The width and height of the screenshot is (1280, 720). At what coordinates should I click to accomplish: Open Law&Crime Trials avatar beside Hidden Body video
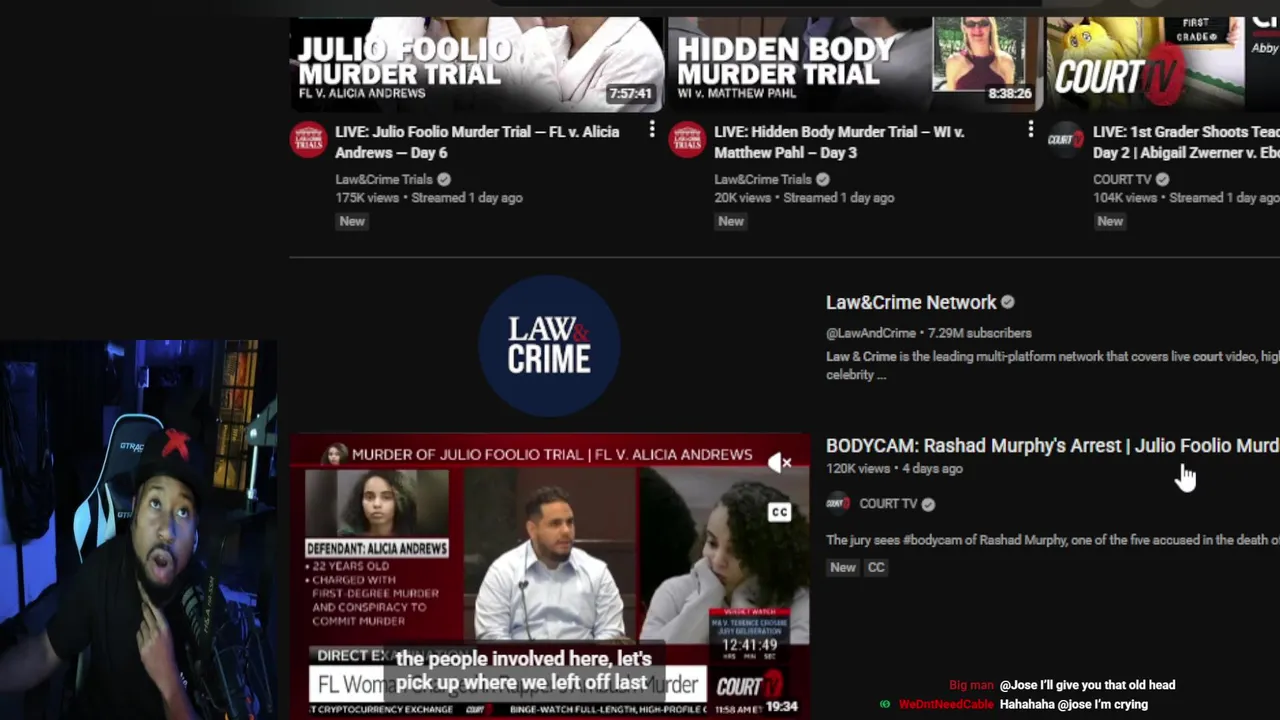[x=687, y=139]
